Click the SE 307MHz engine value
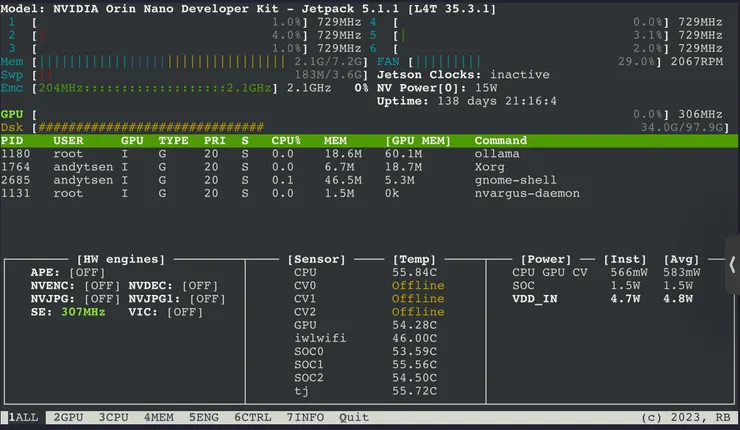The image size is (740, 430). click(83, 312)
